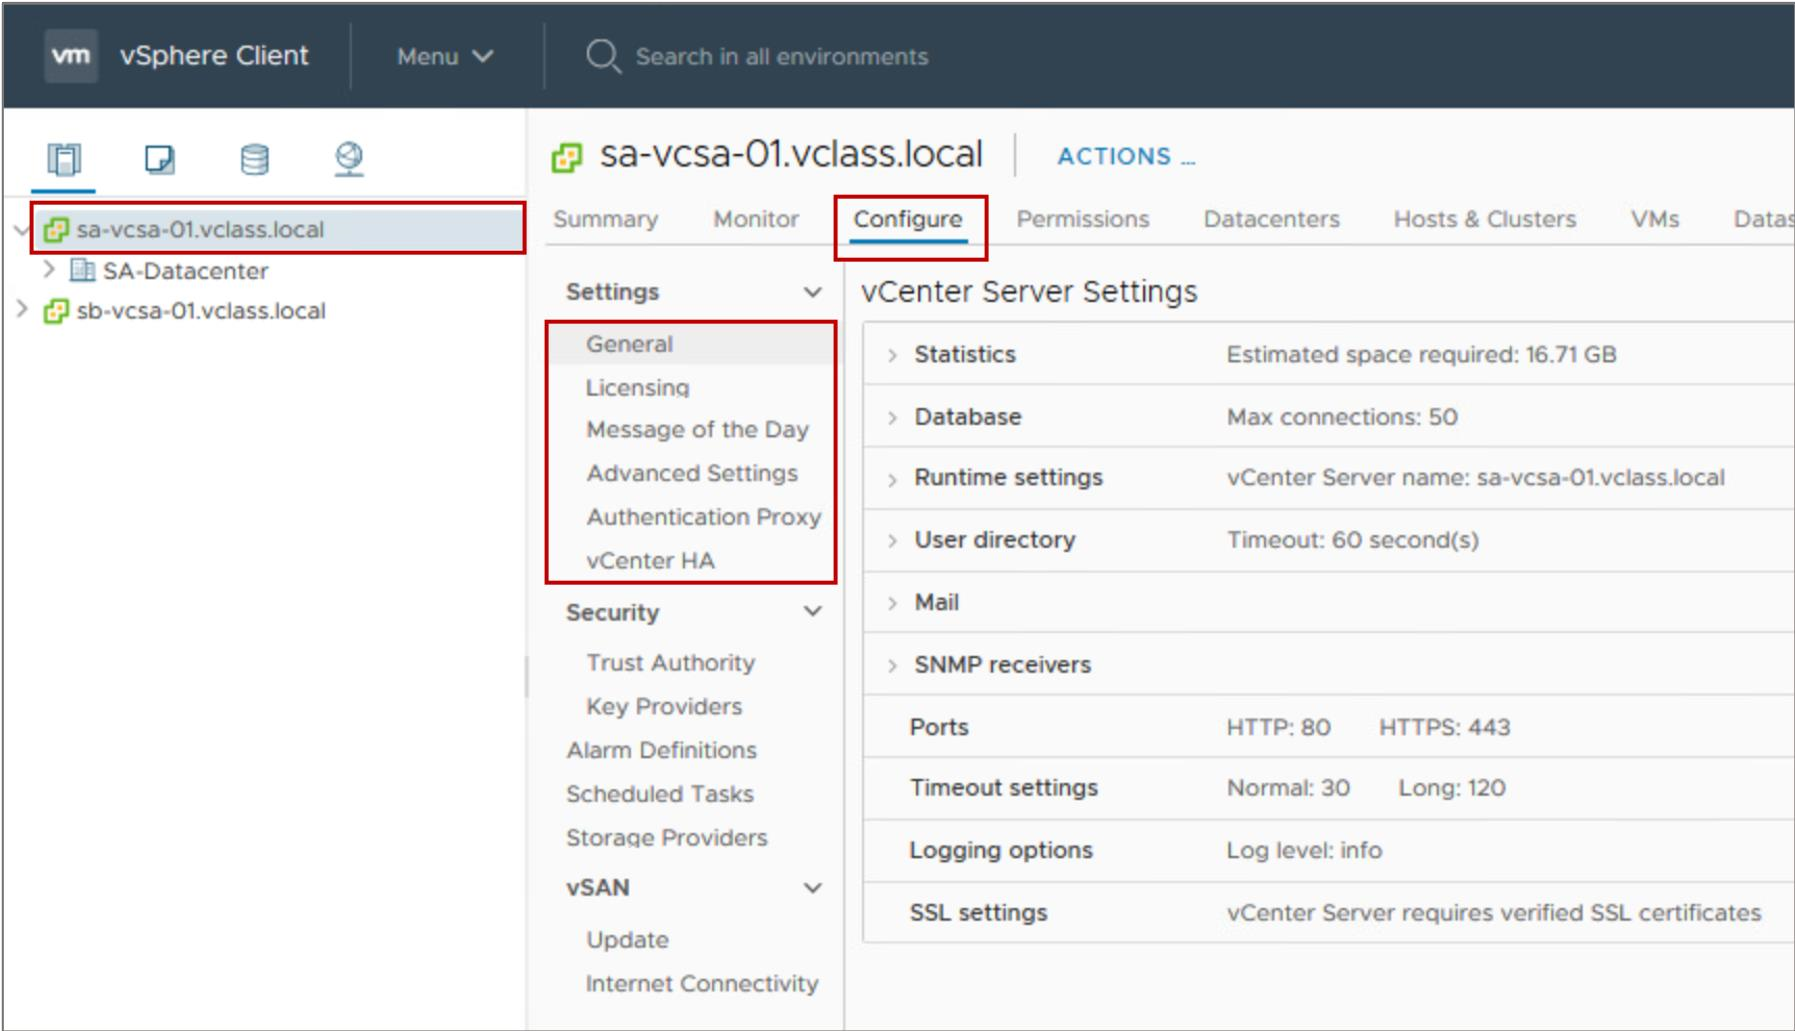Open vCenter HA settings

click(x=650, y=561)
